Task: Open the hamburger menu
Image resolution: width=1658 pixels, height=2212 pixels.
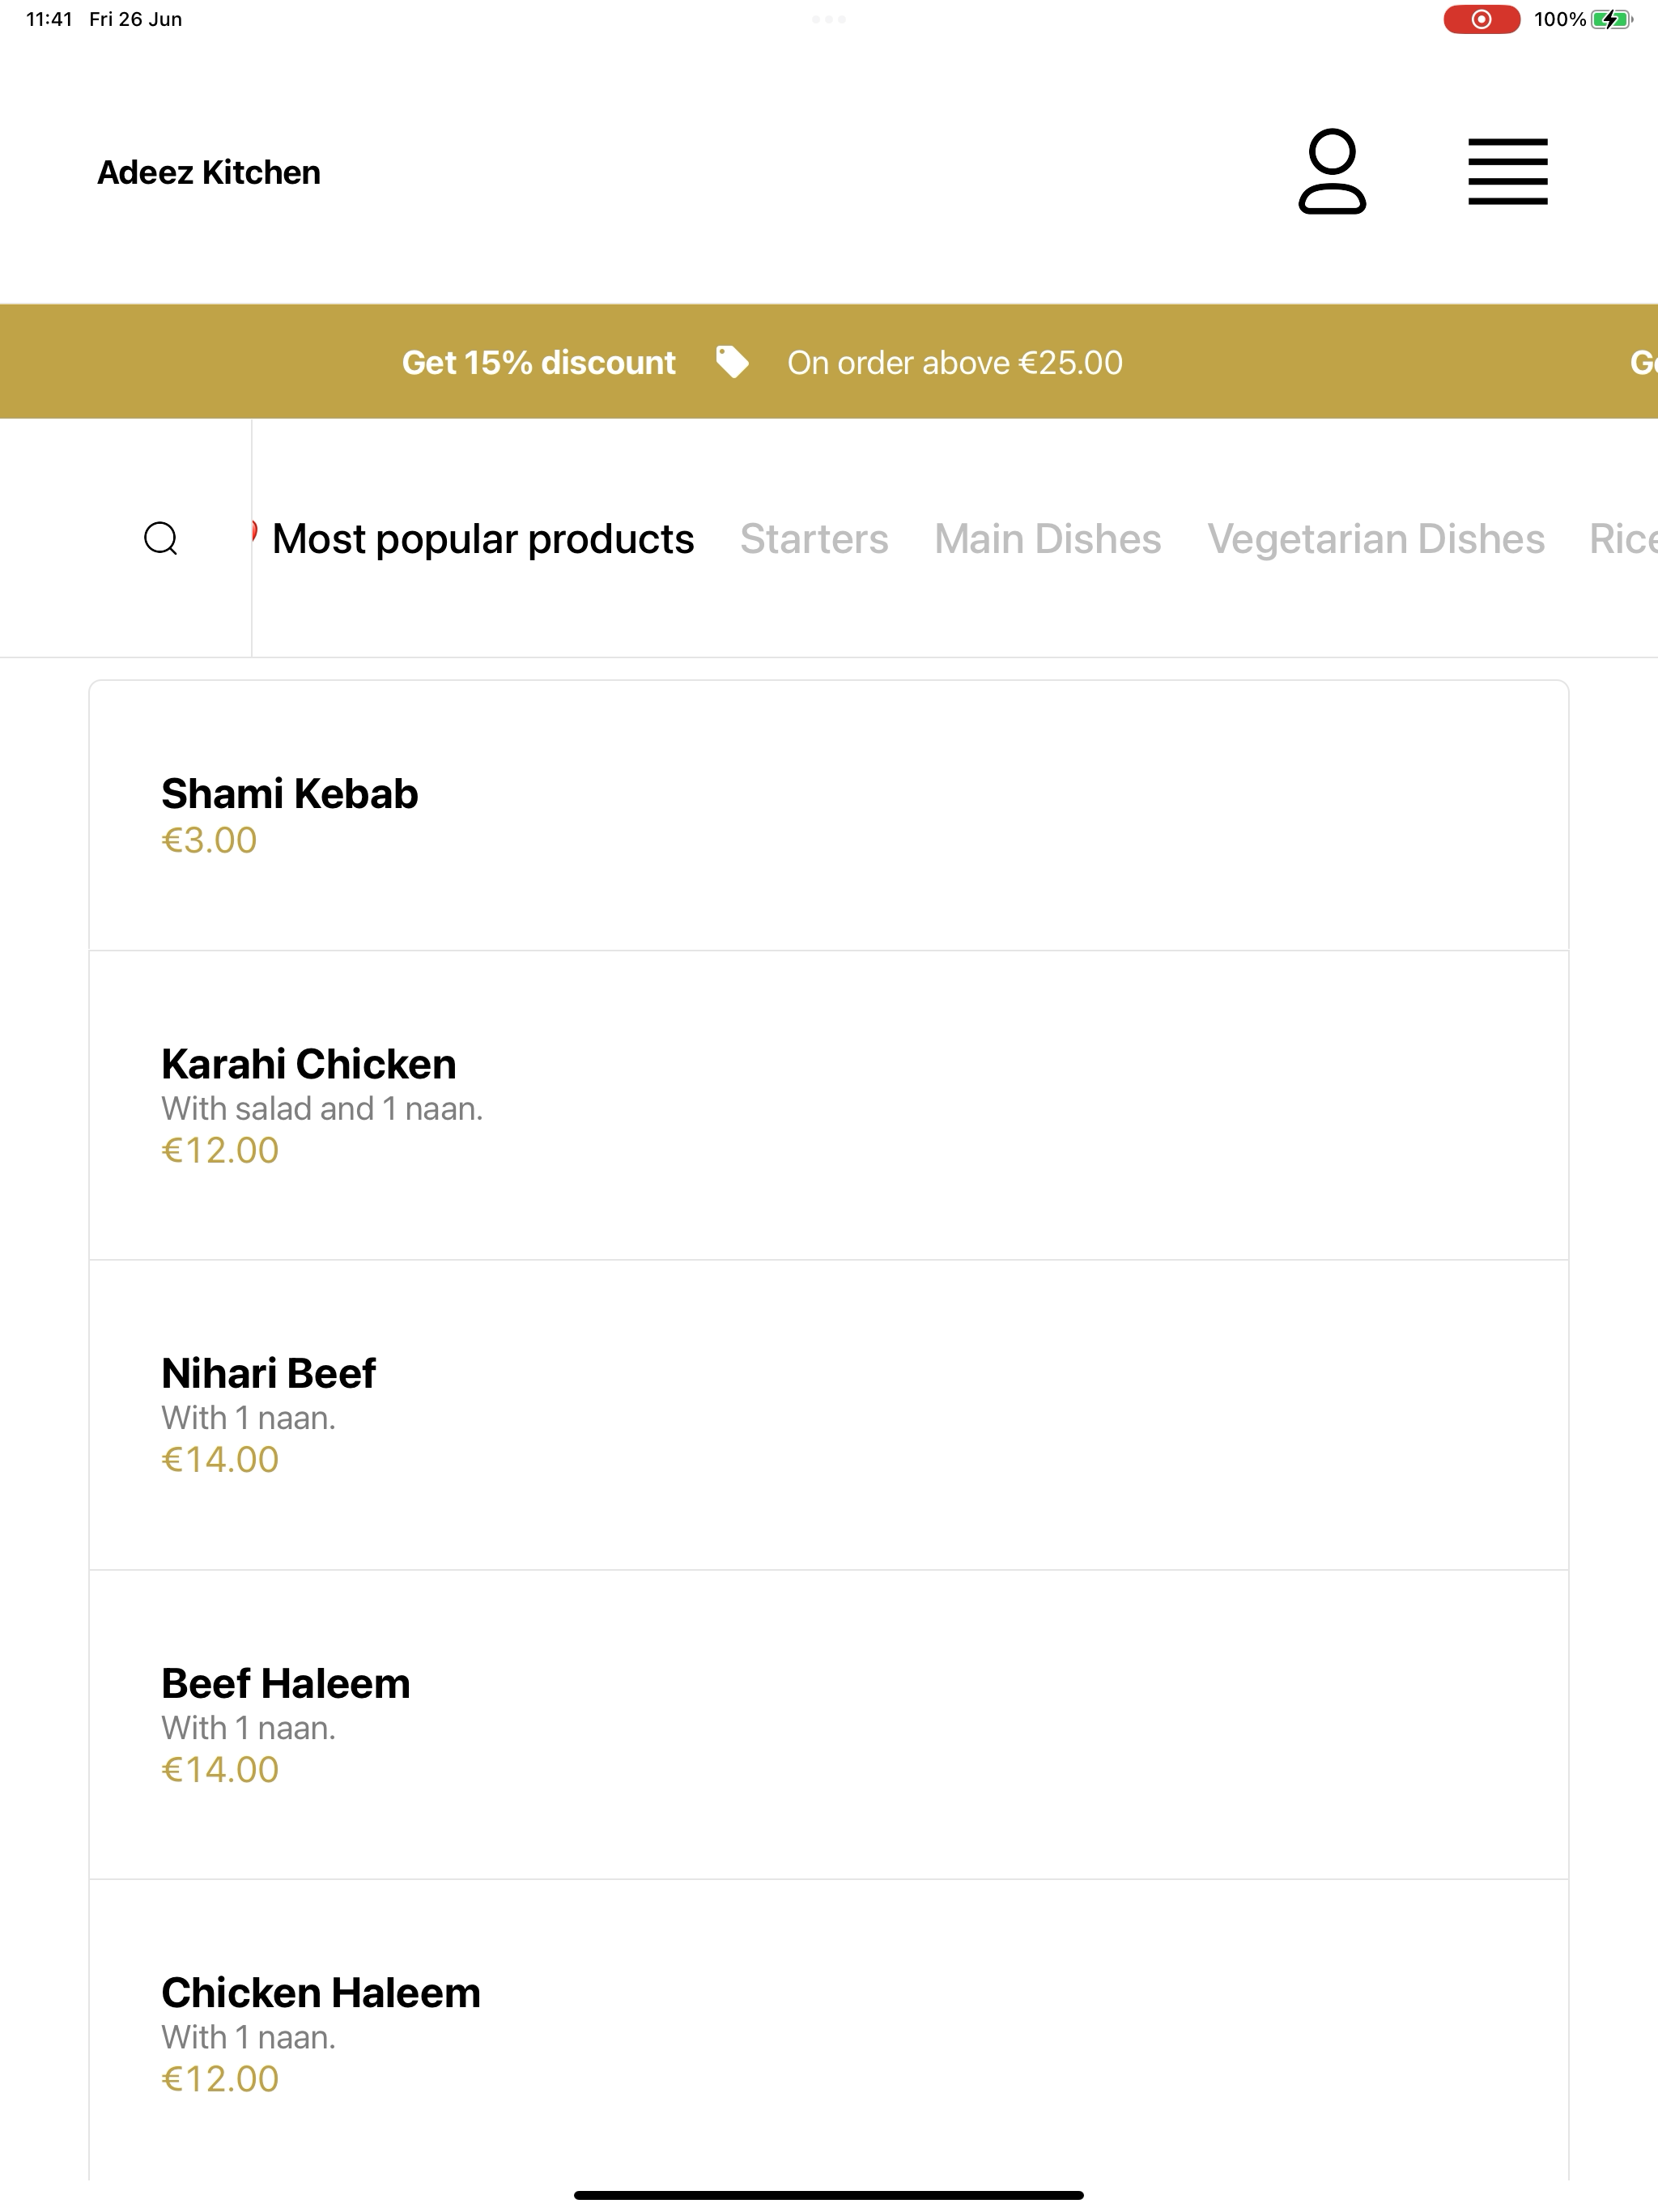Action: [x=1507, y=171]
